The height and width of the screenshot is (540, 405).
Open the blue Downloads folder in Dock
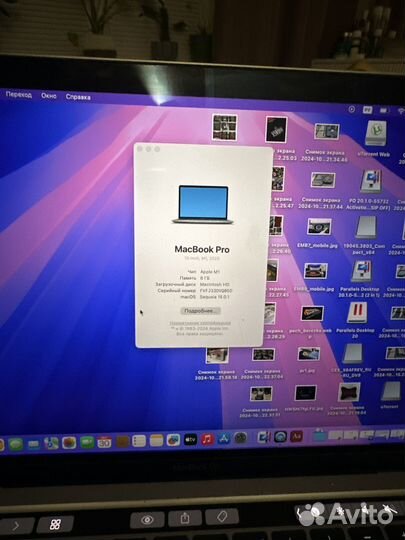[320, 435]
